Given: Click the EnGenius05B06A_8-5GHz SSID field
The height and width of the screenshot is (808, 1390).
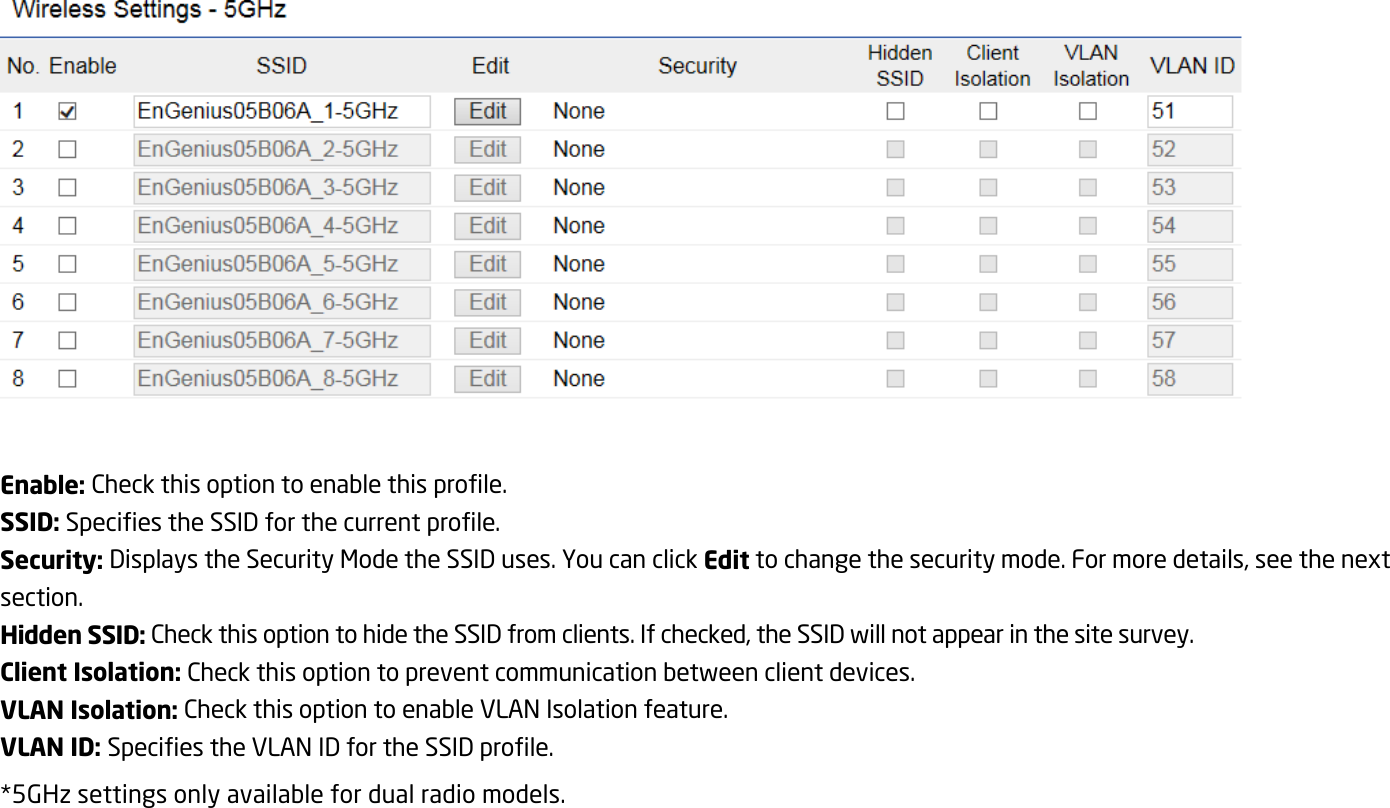Looking at the screenshot, I should 282,379.
